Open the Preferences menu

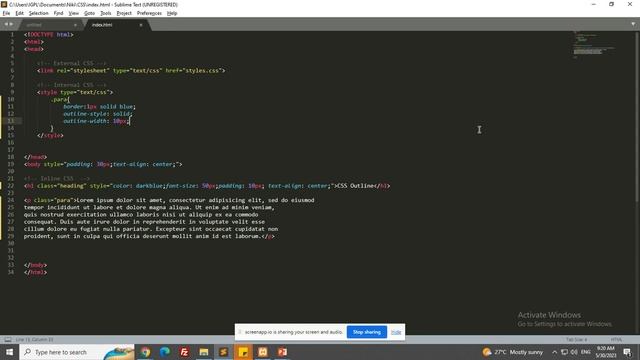pos(149,13)
